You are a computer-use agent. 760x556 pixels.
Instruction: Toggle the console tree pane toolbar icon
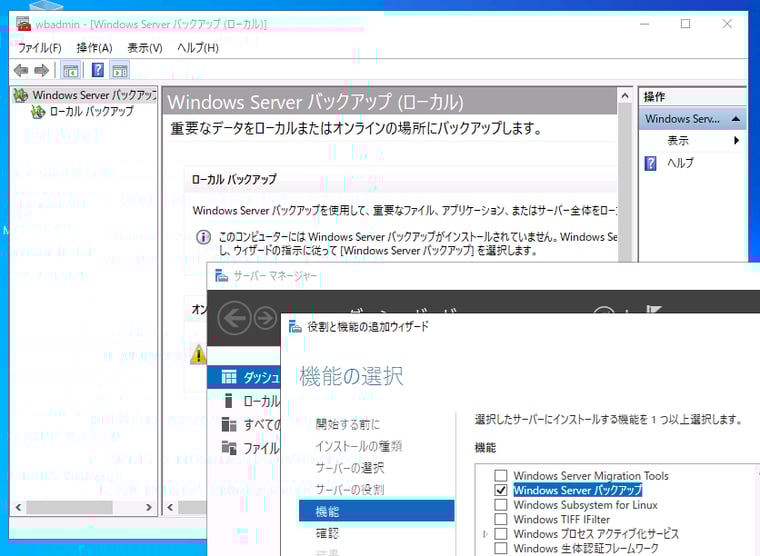coord(70,71)
